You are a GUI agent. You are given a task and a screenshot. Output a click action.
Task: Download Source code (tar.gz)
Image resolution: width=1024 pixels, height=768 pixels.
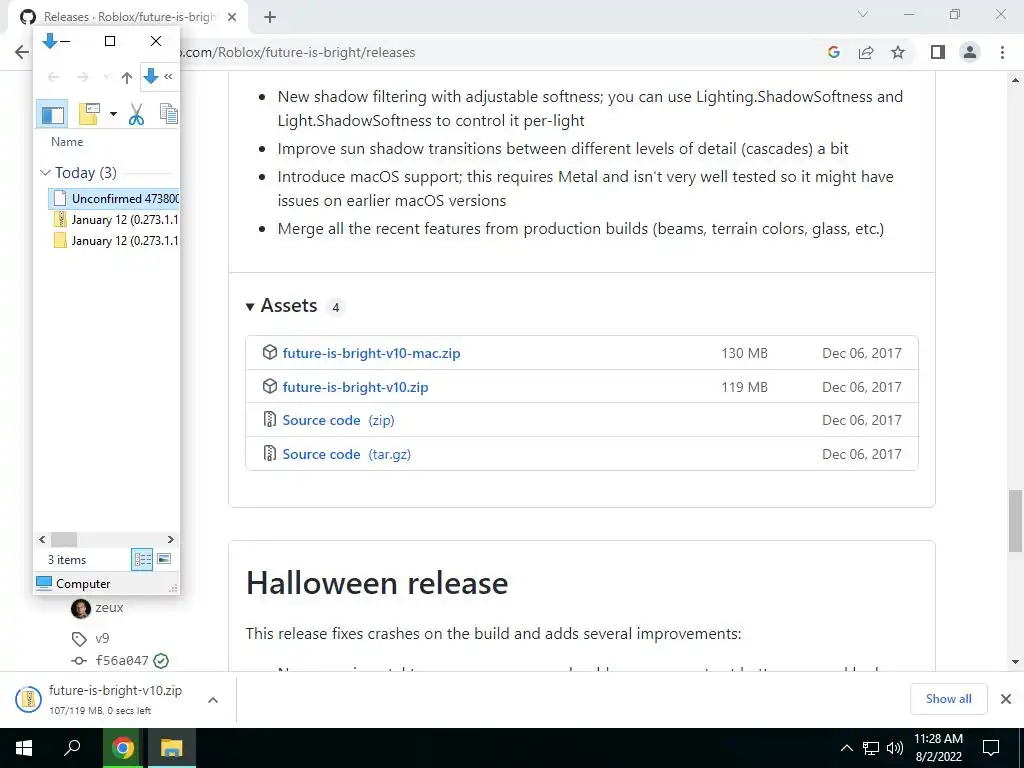tap(347, 455)
